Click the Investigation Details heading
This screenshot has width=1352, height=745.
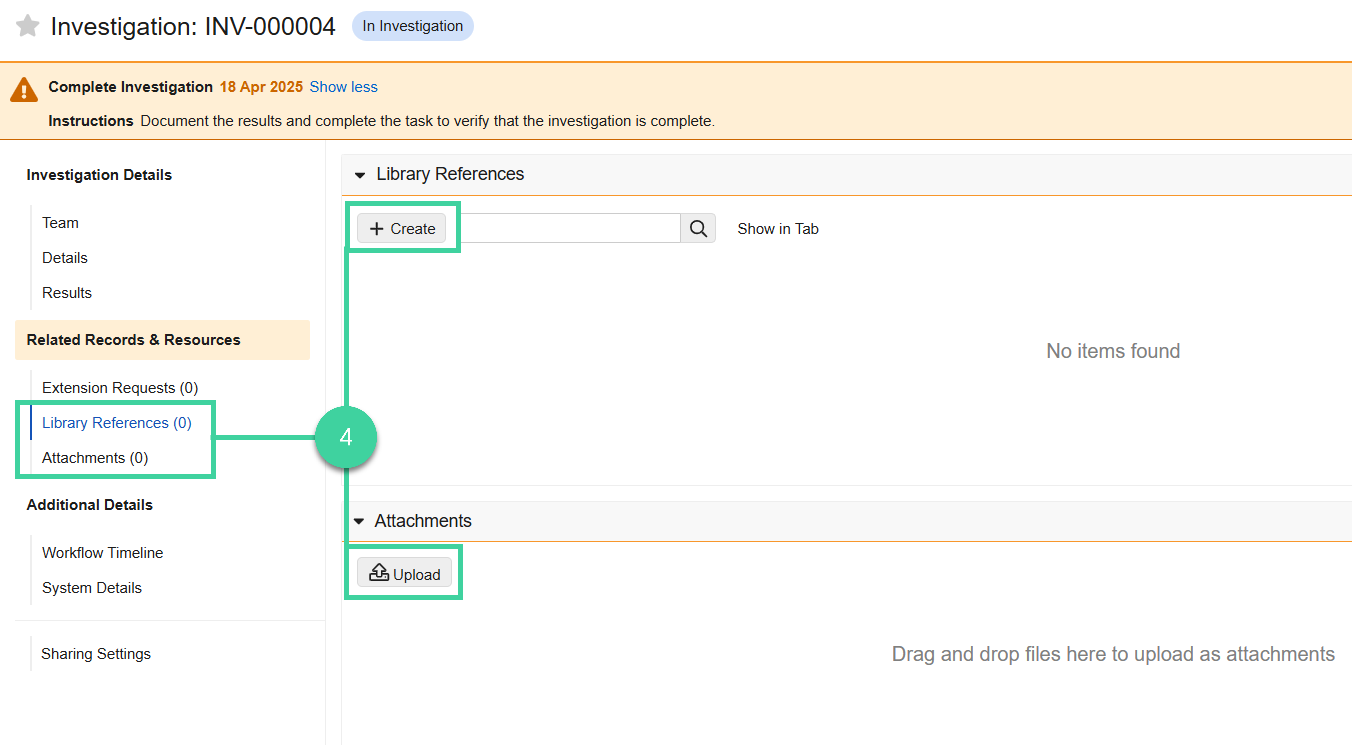tap(99, 175)
